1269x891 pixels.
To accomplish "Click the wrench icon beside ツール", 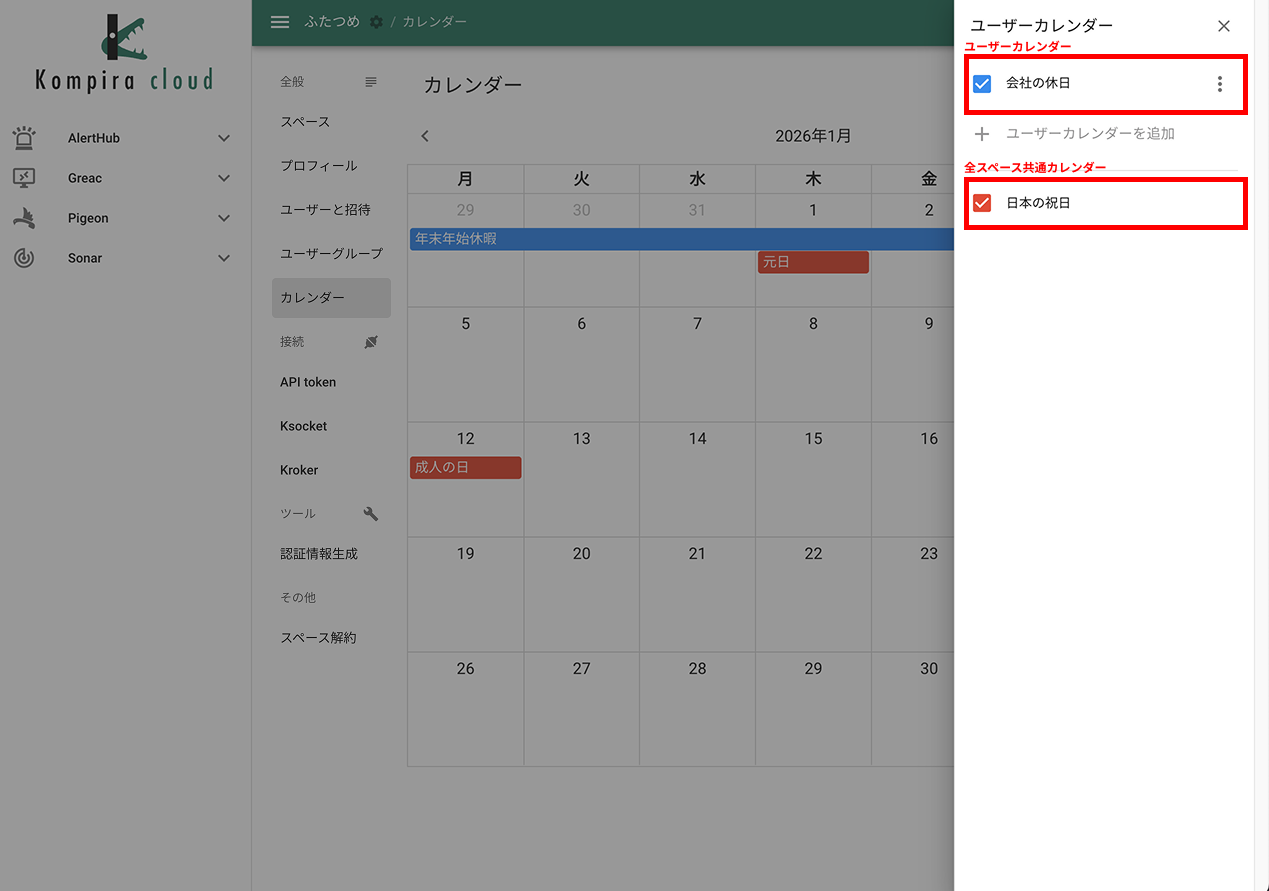I will coord(370,513).
